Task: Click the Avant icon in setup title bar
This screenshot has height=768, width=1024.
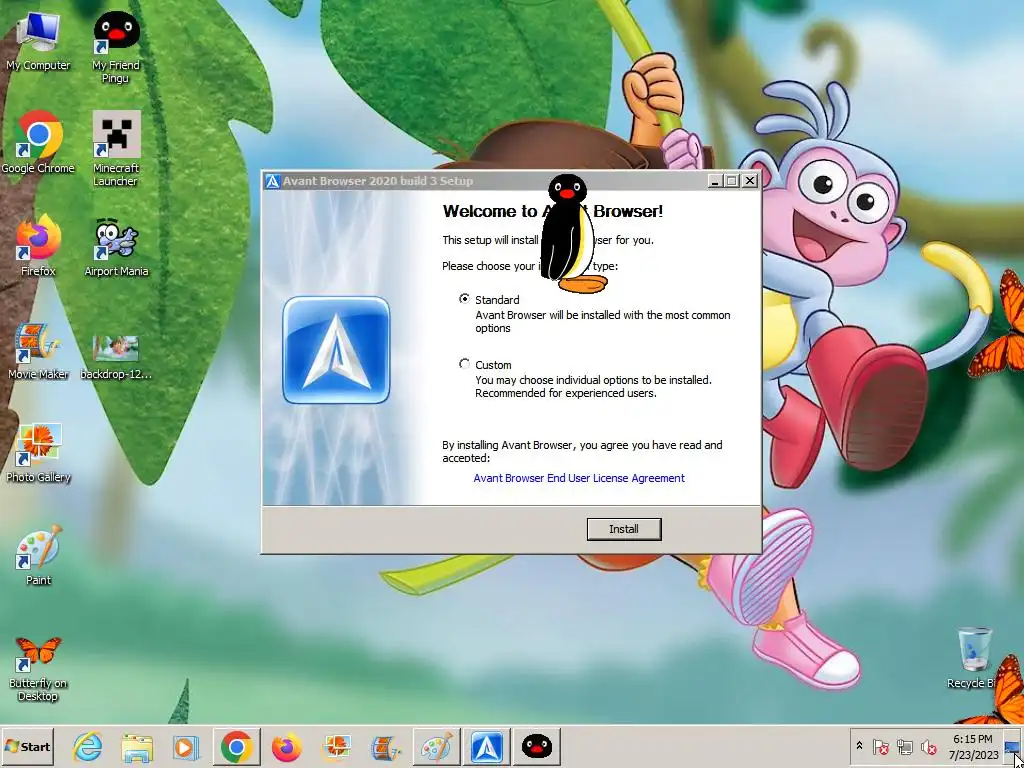Action: pyautogui.click(x=273, y=181)
